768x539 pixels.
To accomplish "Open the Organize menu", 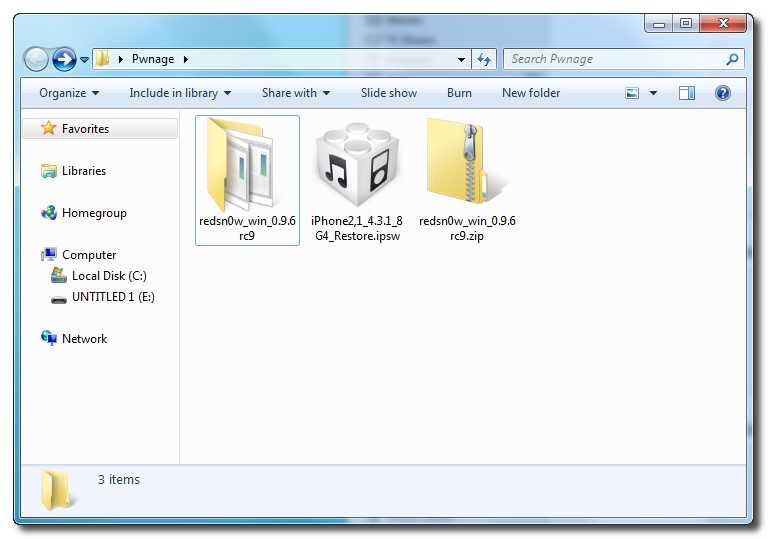I will tap(69, 93).
